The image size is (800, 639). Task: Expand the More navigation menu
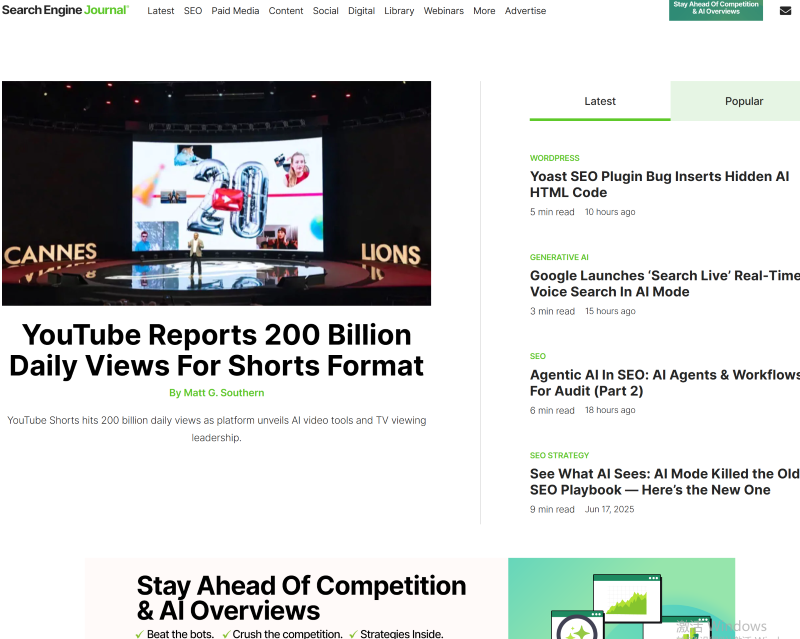pyautogui.click(x=484, y=11)
